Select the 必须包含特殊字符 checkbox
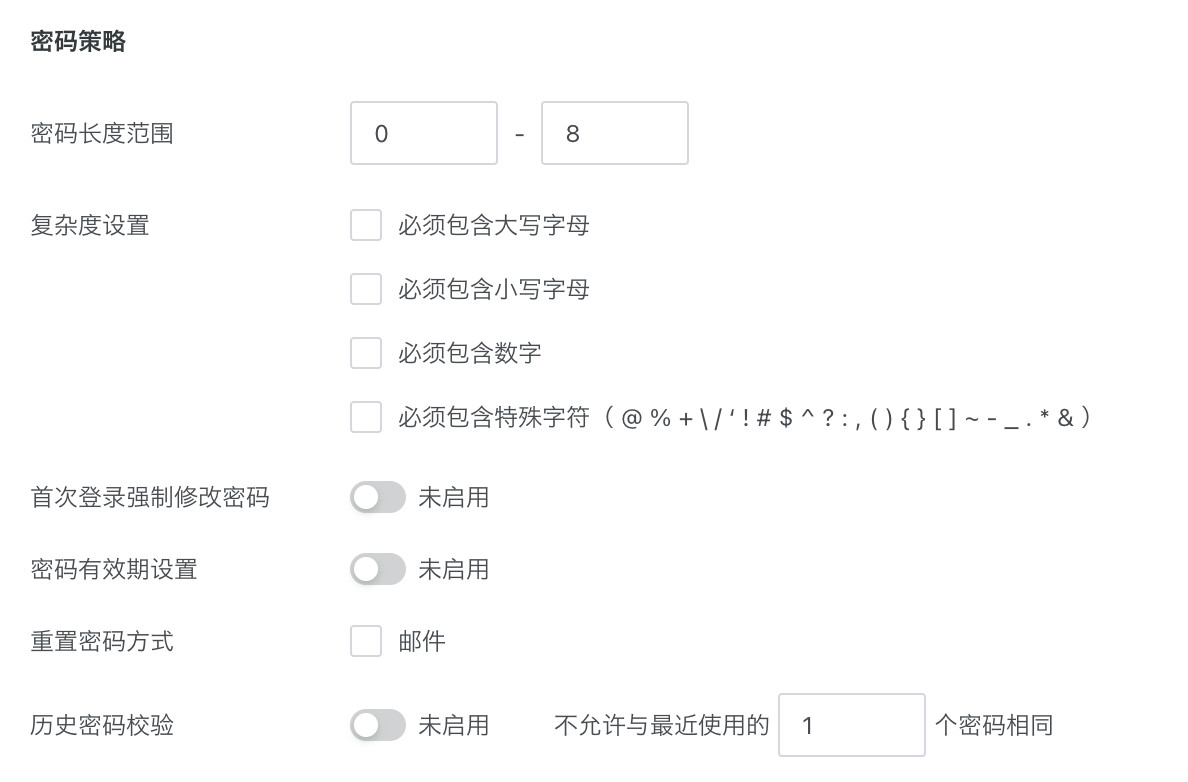The image size is (1188, 782). 366,417
